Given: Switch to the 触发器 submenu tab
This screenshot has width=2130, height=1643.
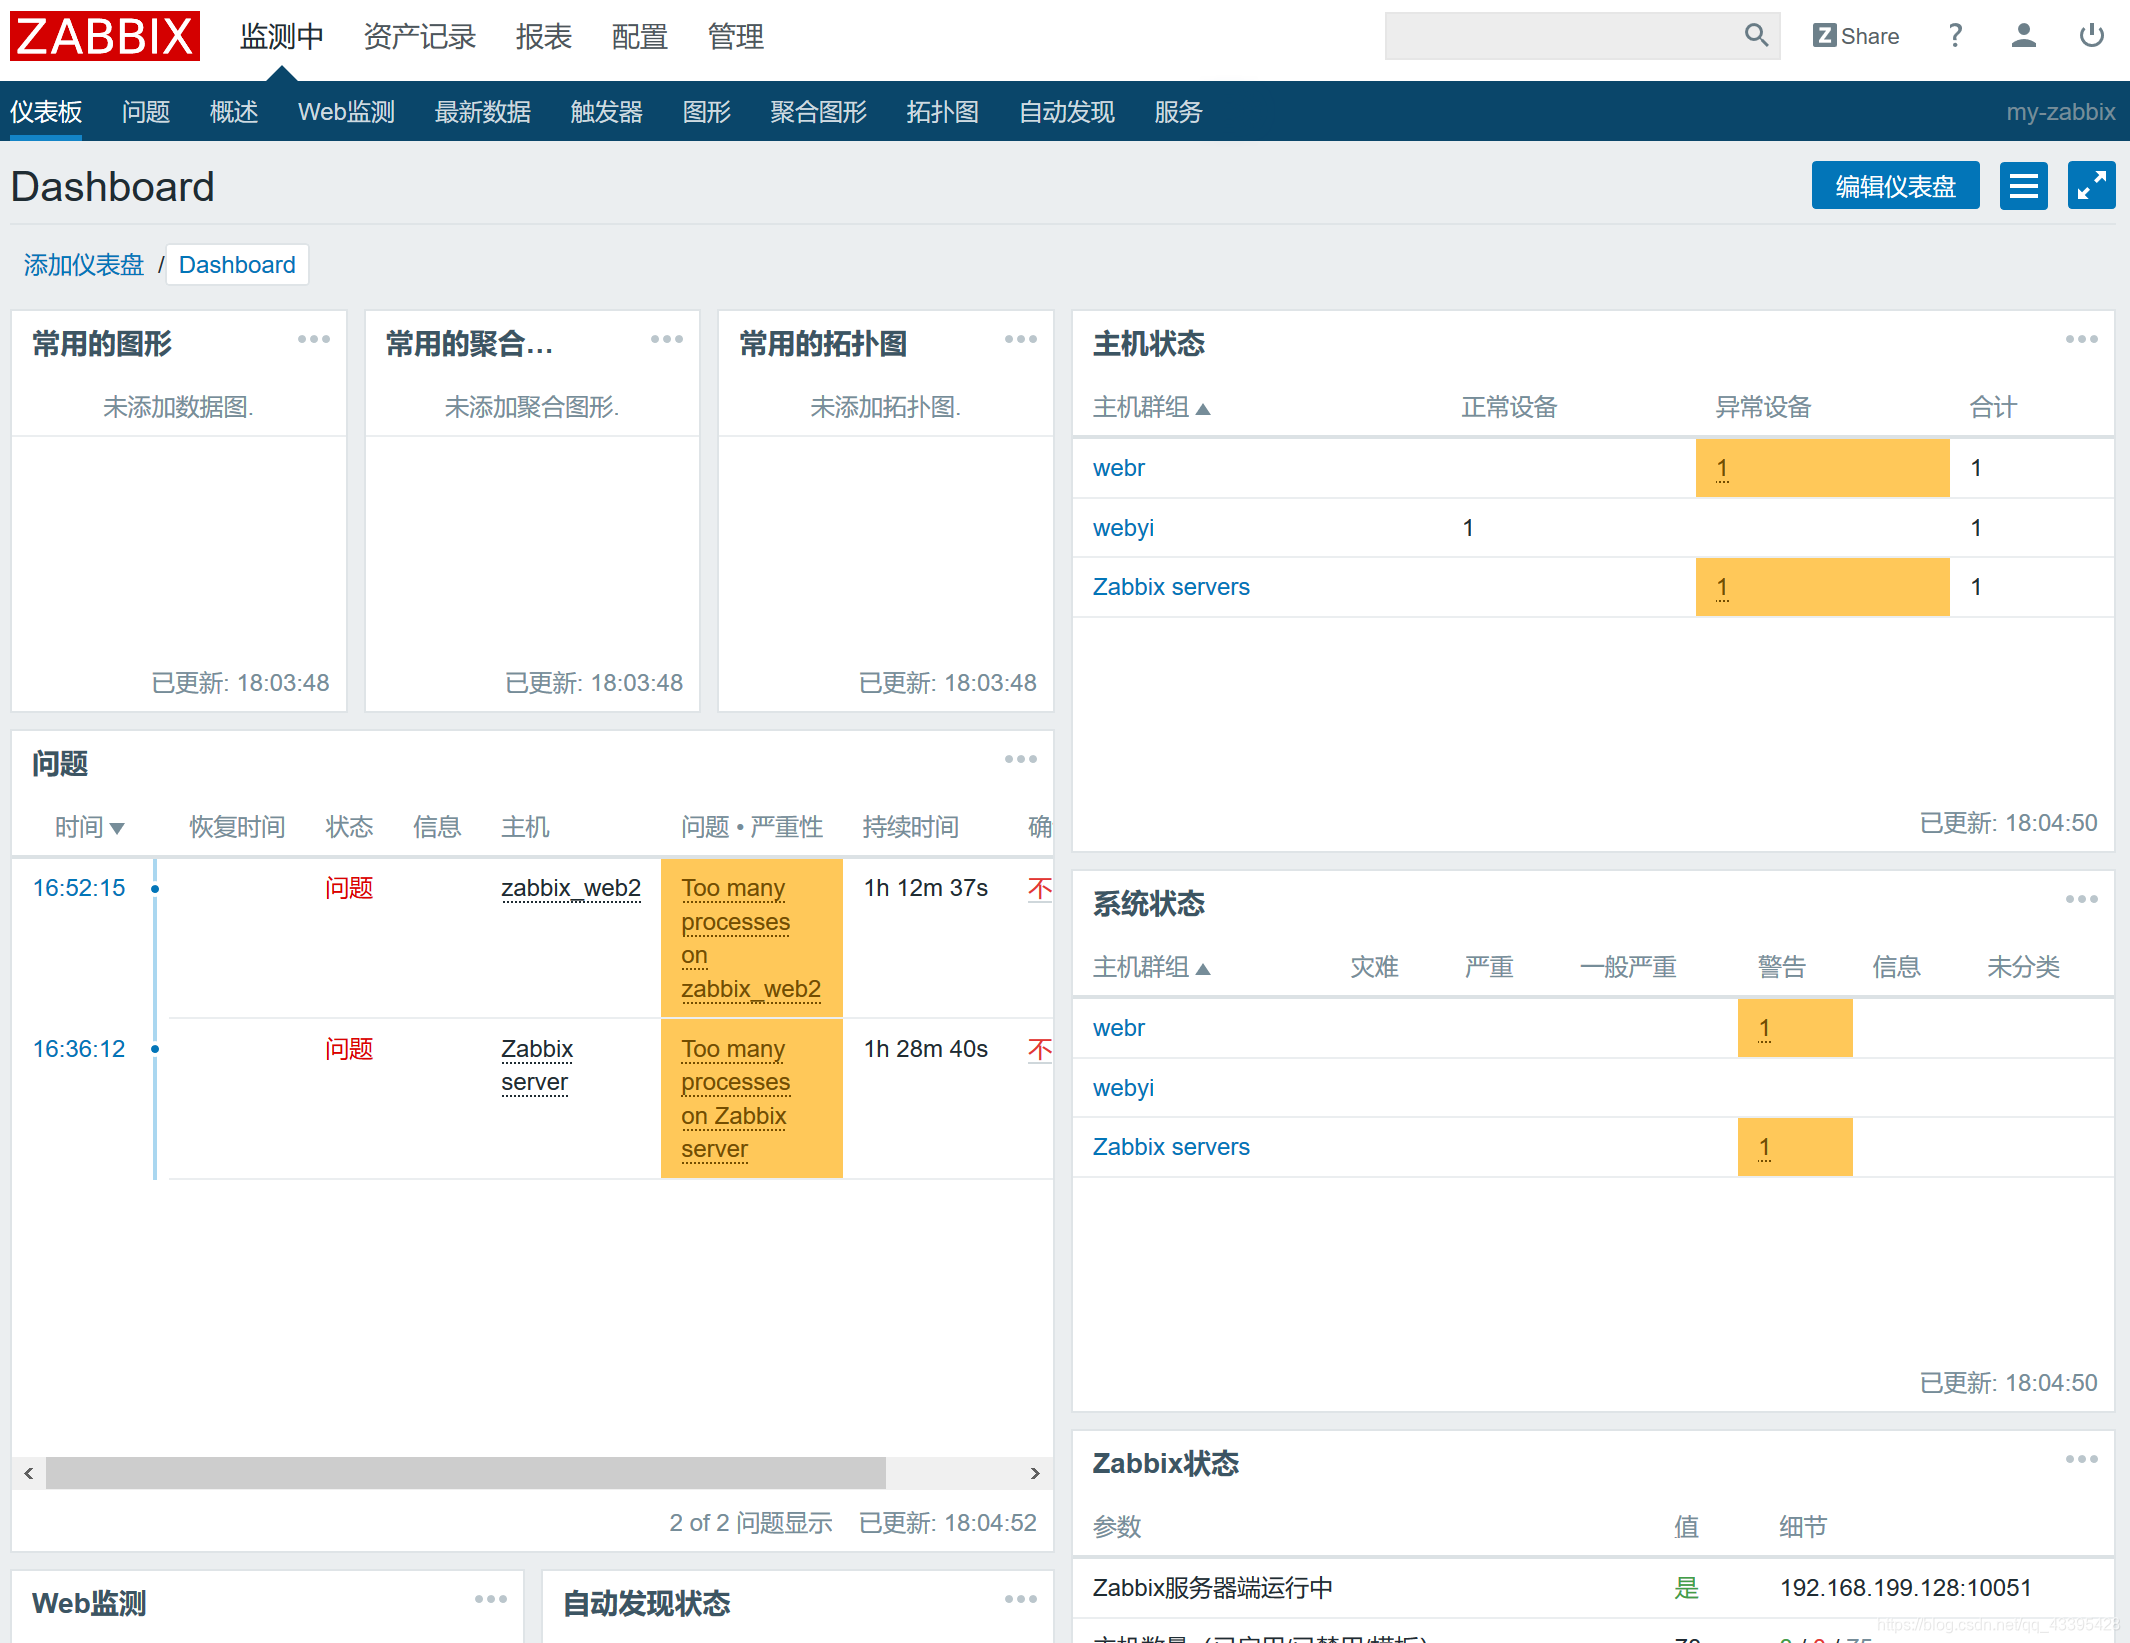Looking at the screenshot, I should pos(607,112).
